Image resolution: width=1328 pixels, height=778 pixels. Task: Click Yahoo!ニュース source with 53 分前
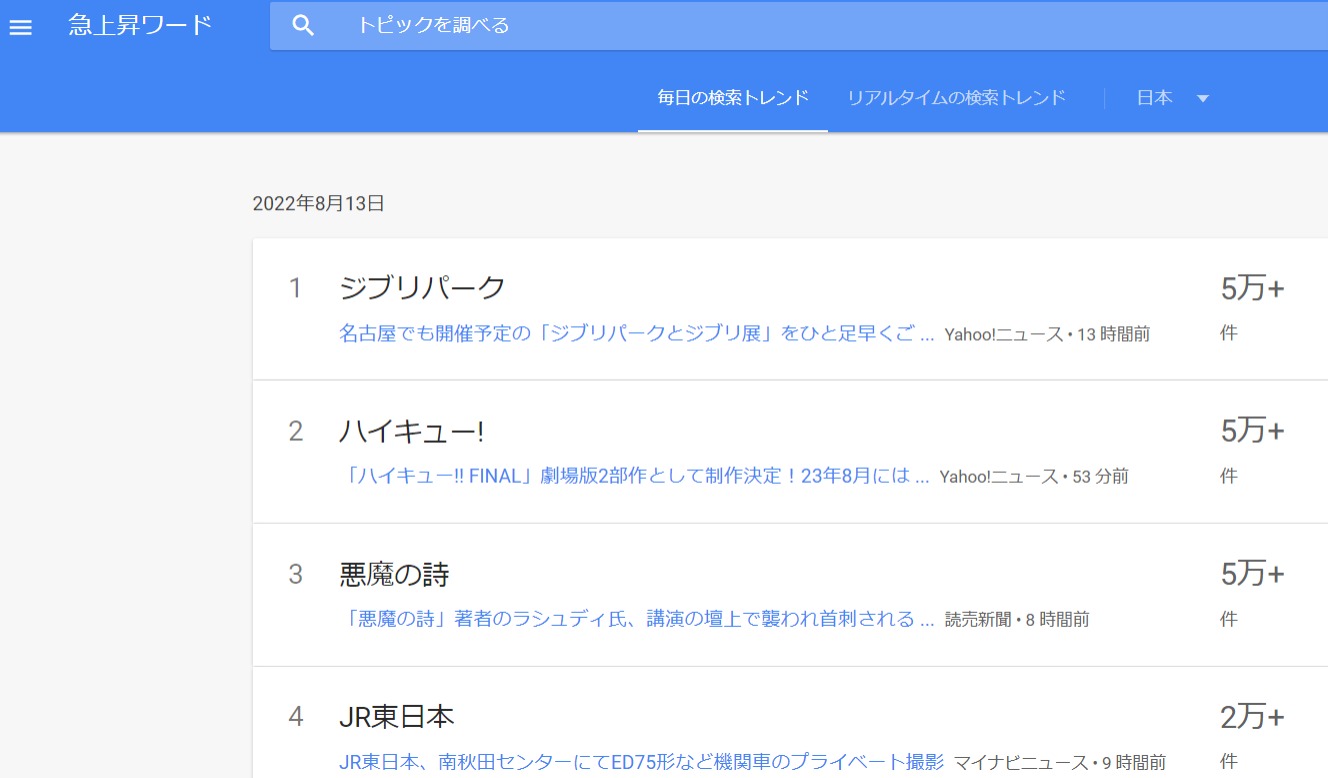point(1034,478)
